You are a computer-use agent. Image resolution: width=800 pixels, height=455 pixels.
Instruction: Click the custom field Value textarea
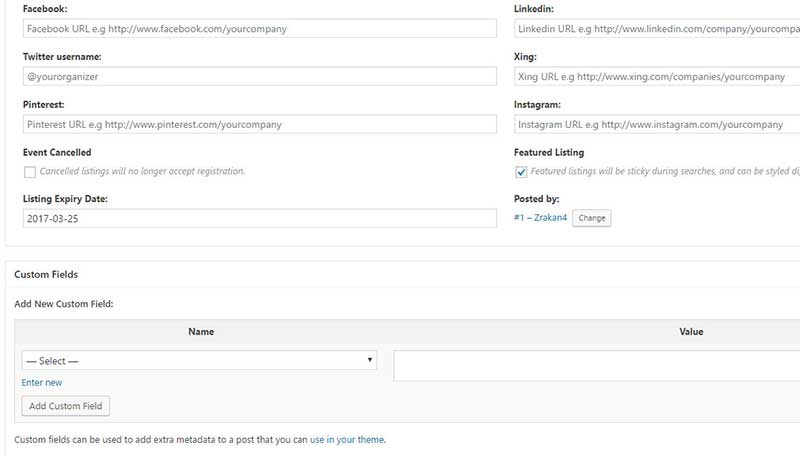597,365
